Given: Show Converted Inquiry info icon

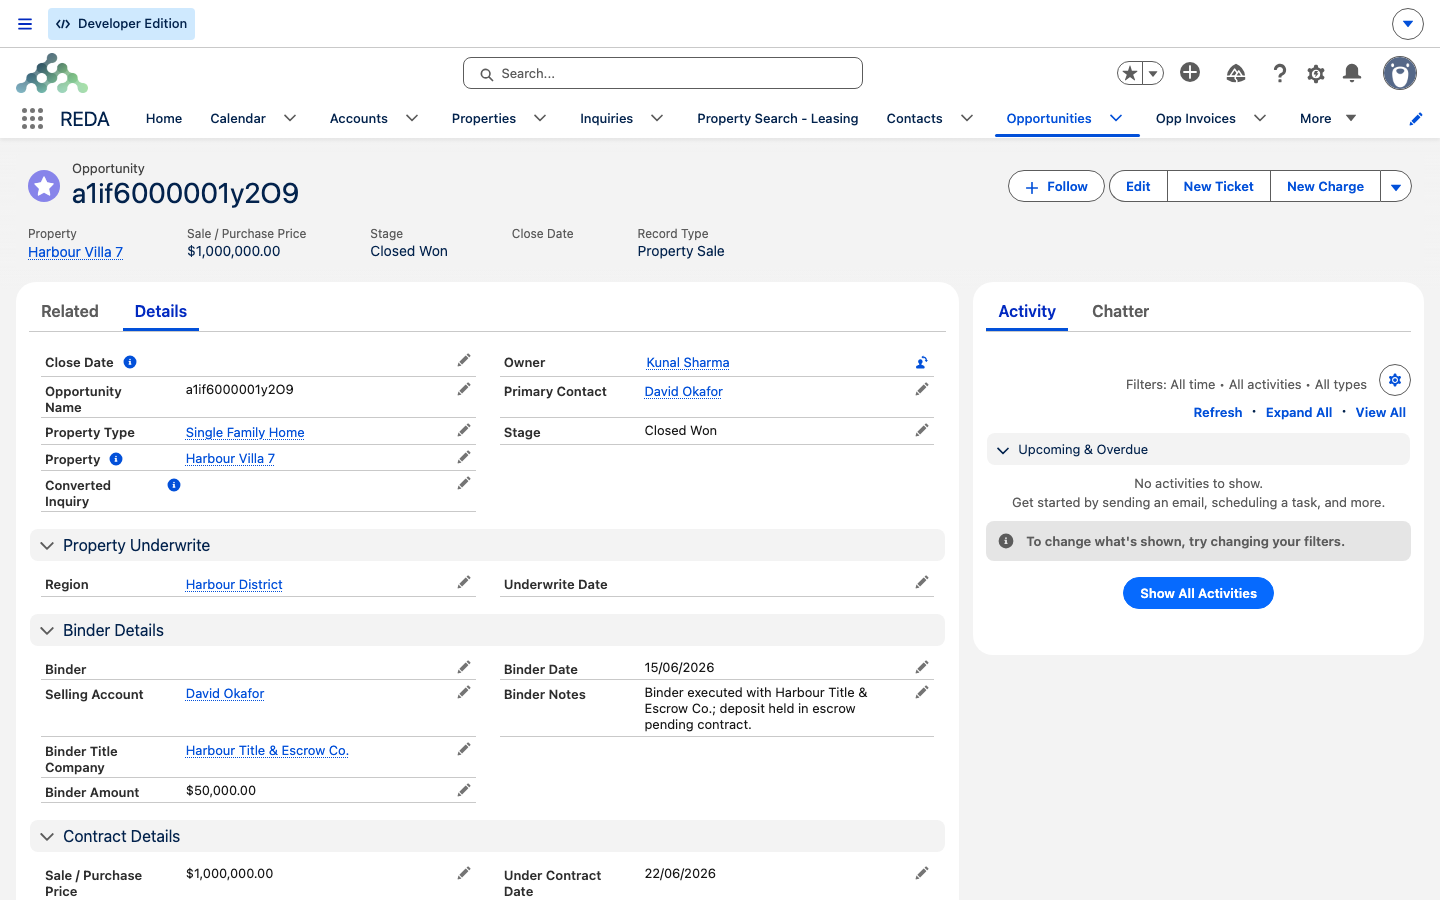Looking at the screenshot, I should (x=174, y=485).
